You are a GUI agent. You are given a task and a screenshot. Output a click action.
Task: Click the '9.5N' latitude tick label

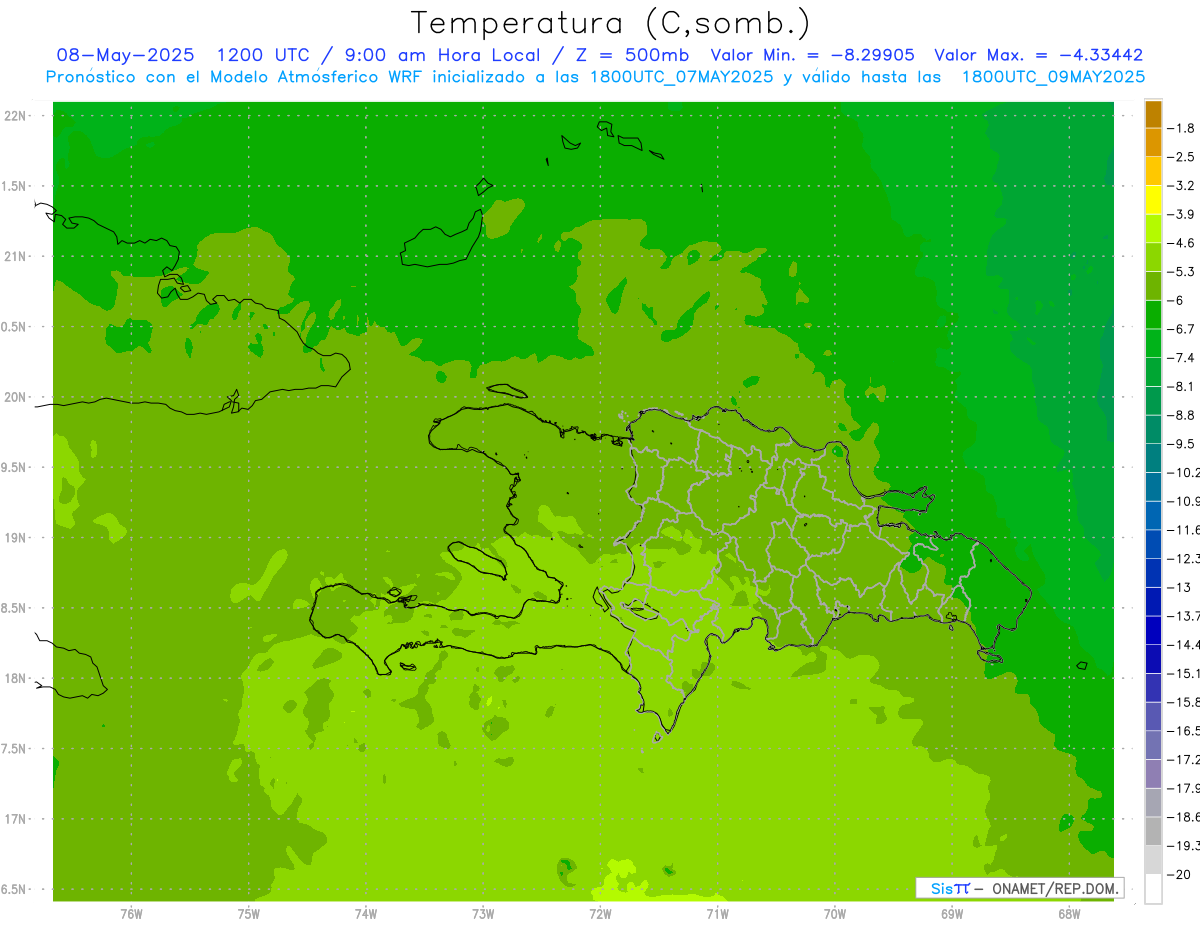[13, 468]
